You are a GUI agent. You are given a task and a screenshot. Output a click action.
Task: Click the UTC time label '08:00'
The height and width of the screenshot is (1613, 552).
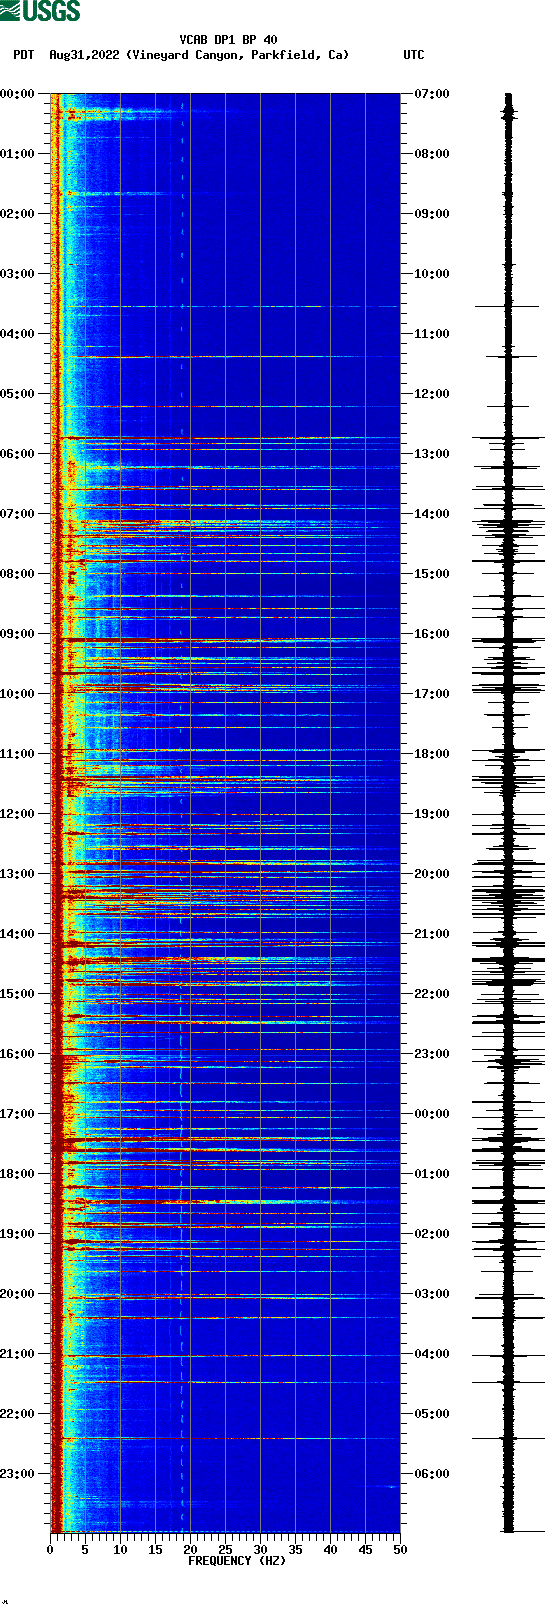click(x=432, y=154)
